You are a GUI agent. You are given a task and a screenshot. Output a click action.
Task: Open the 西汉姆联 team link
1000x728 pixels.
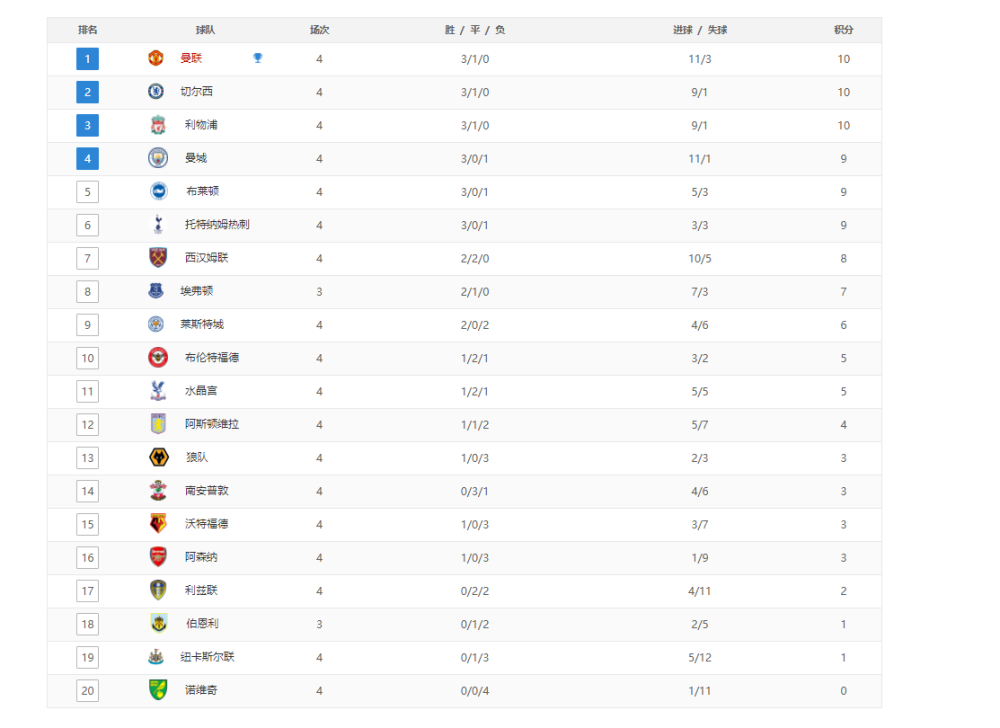(x=207, y=258)
